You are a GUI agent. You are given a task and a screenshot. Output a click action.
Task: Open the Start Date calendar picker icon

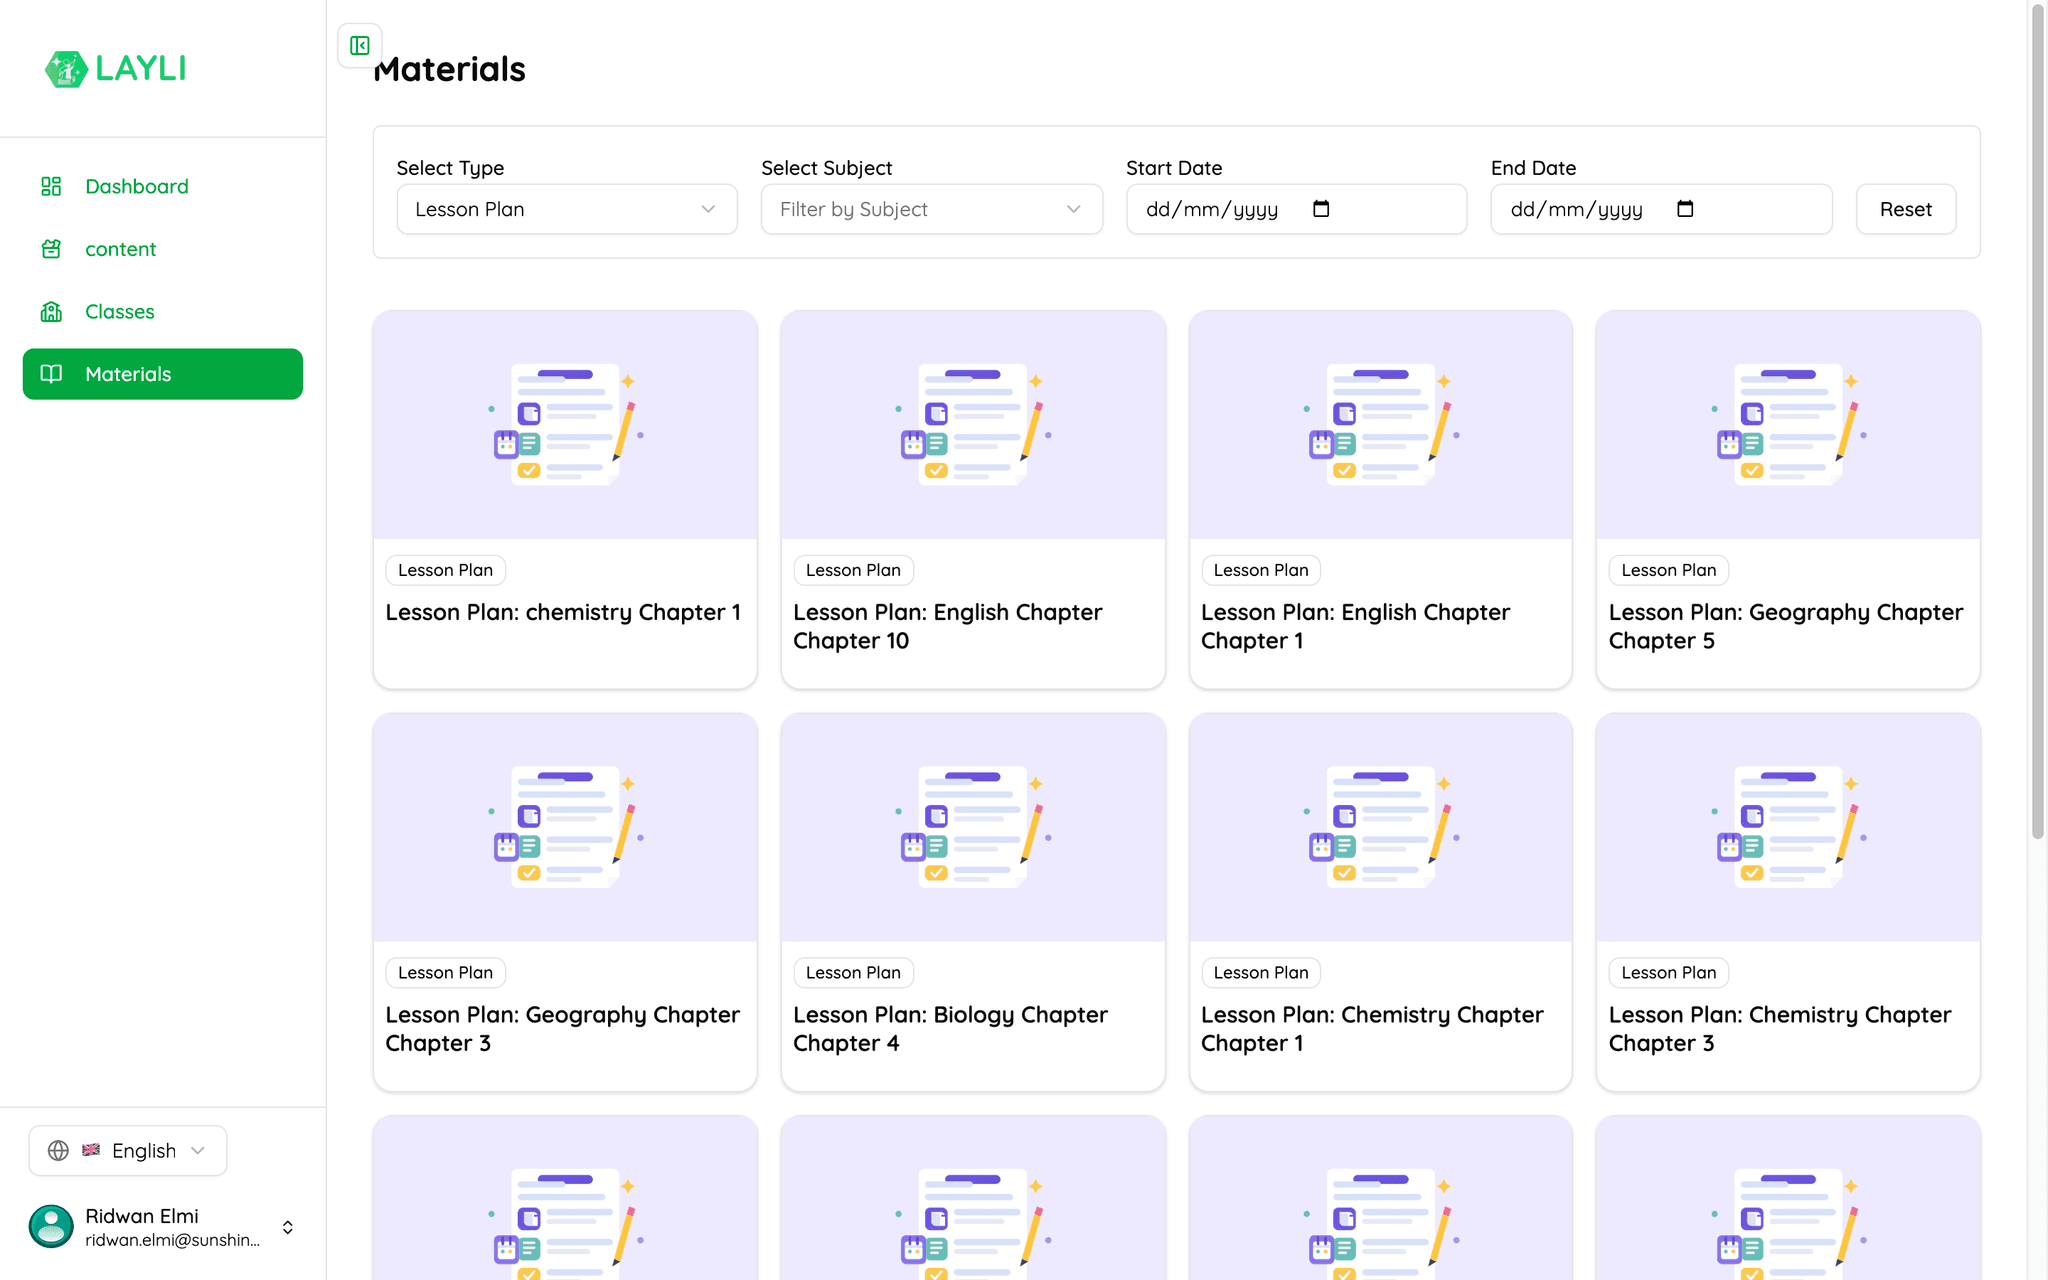1321,209
